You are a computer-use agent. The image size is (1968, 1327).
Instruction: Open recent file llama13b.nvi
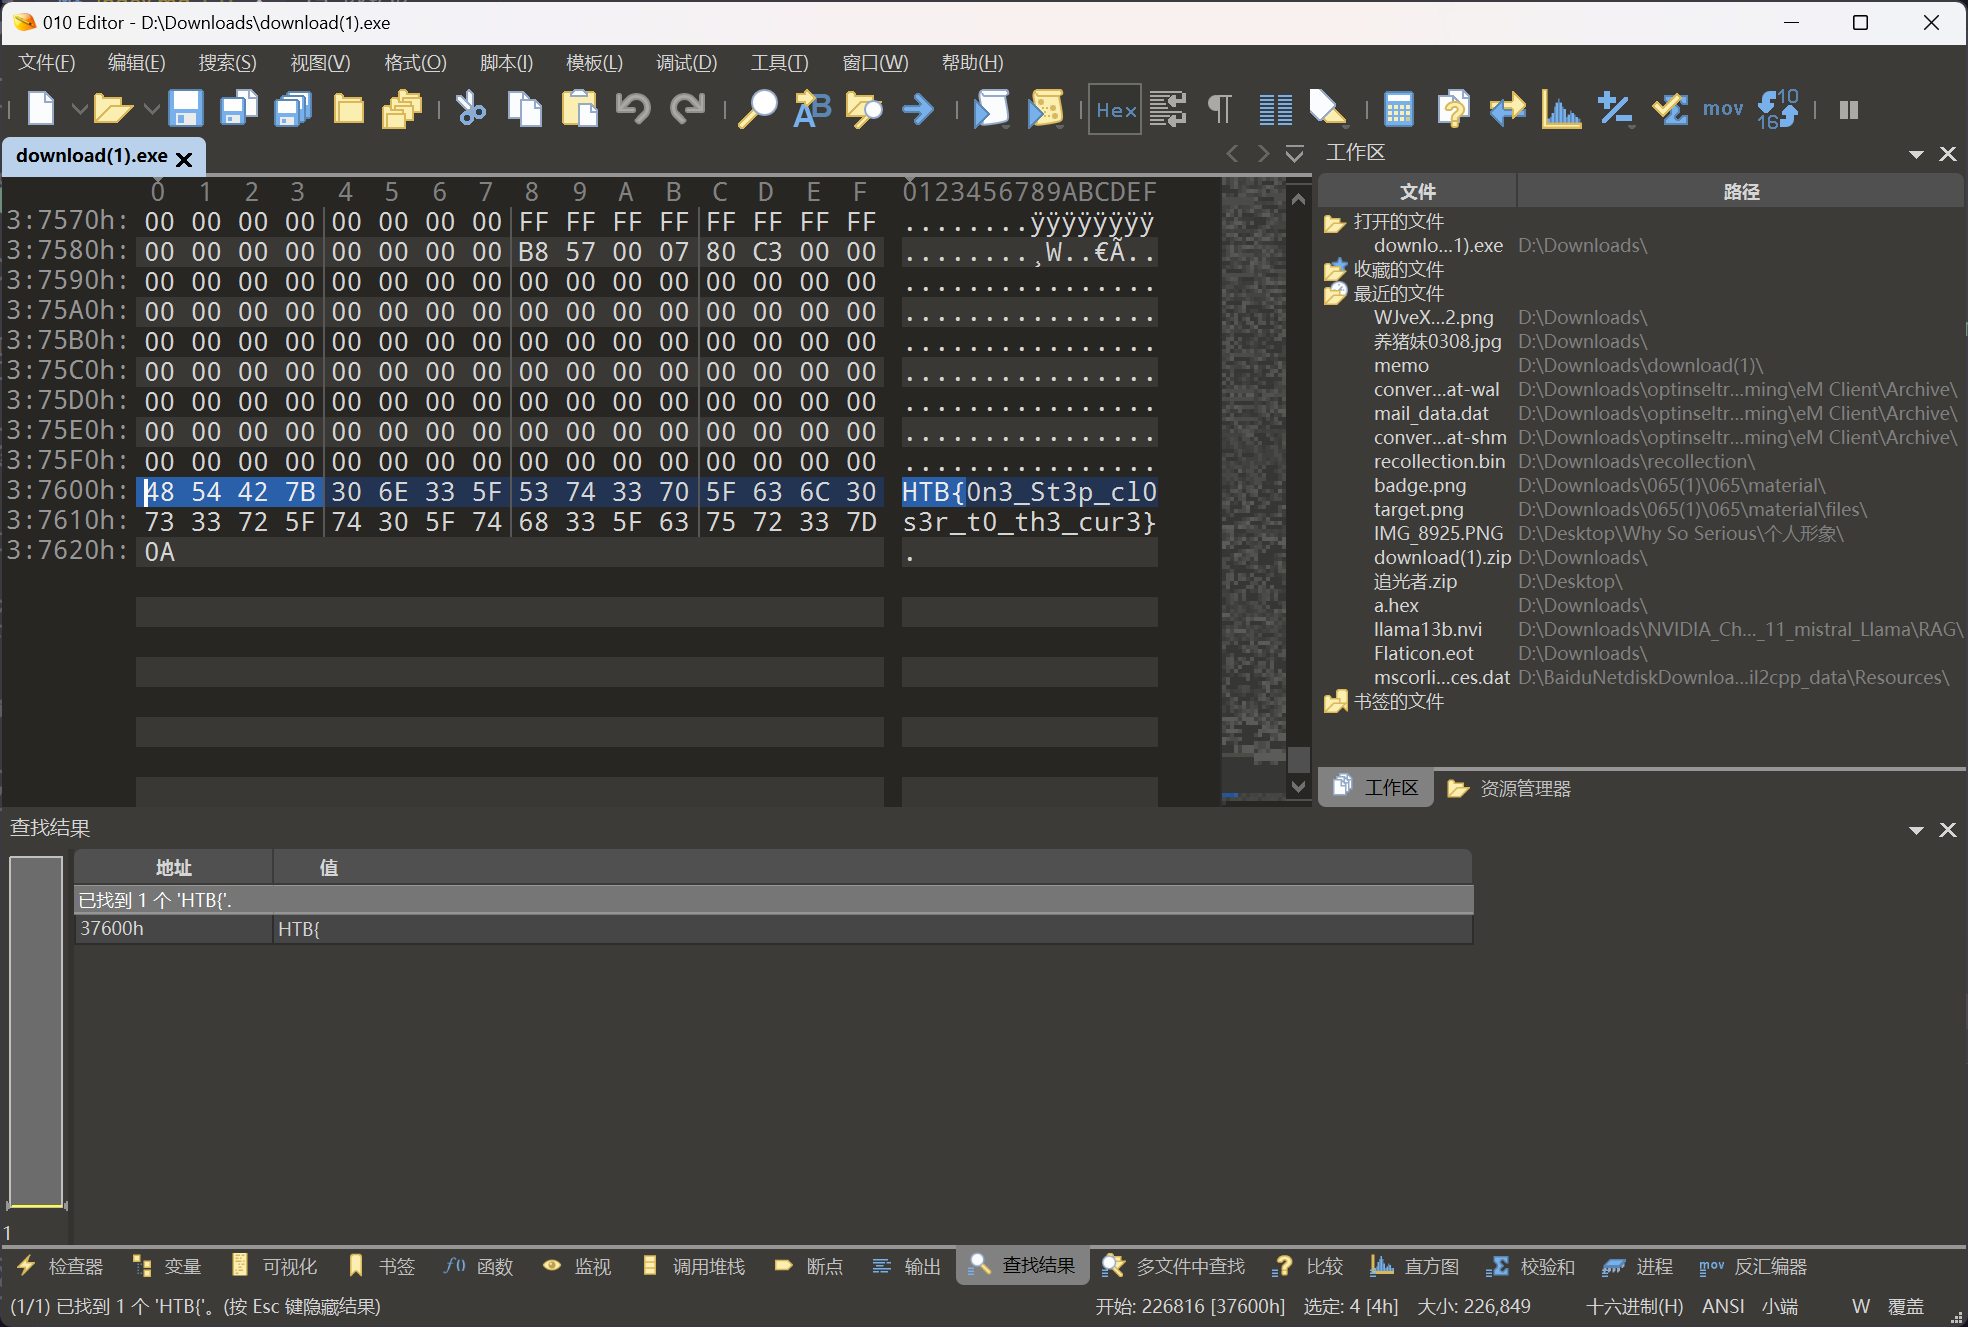(1428, 630)
